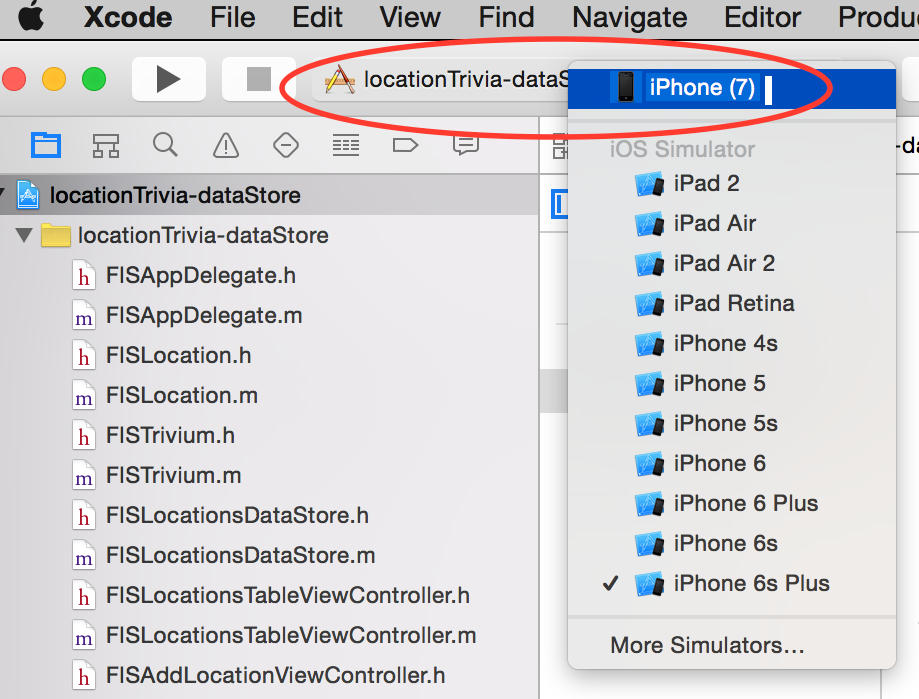
Task: Click the Stop button
Action: pos(258,79)
